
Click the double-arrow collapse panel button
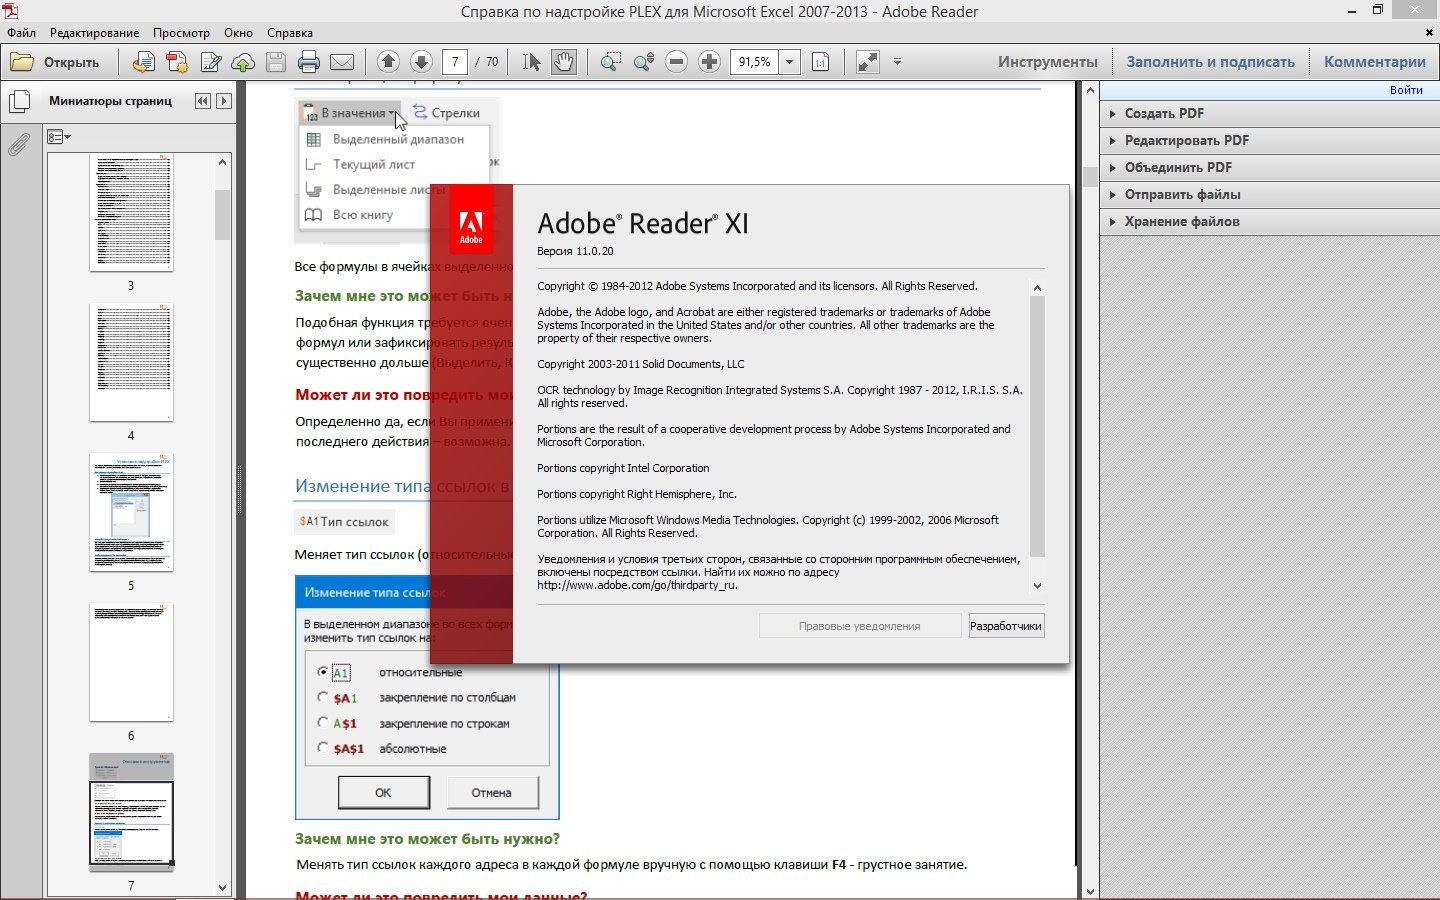pos(203,101)
